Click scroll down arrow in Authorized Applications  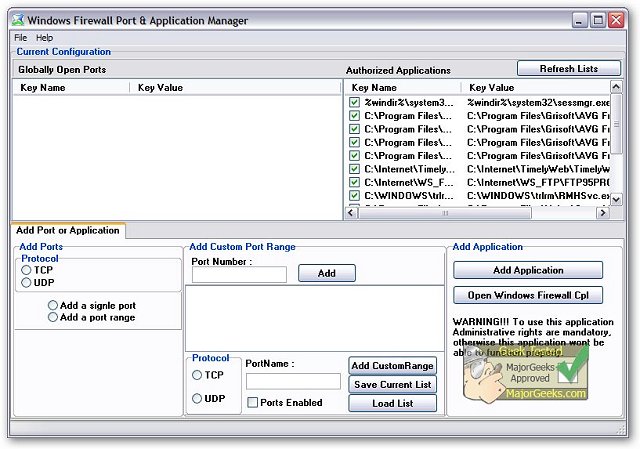[x=616, y=199]
